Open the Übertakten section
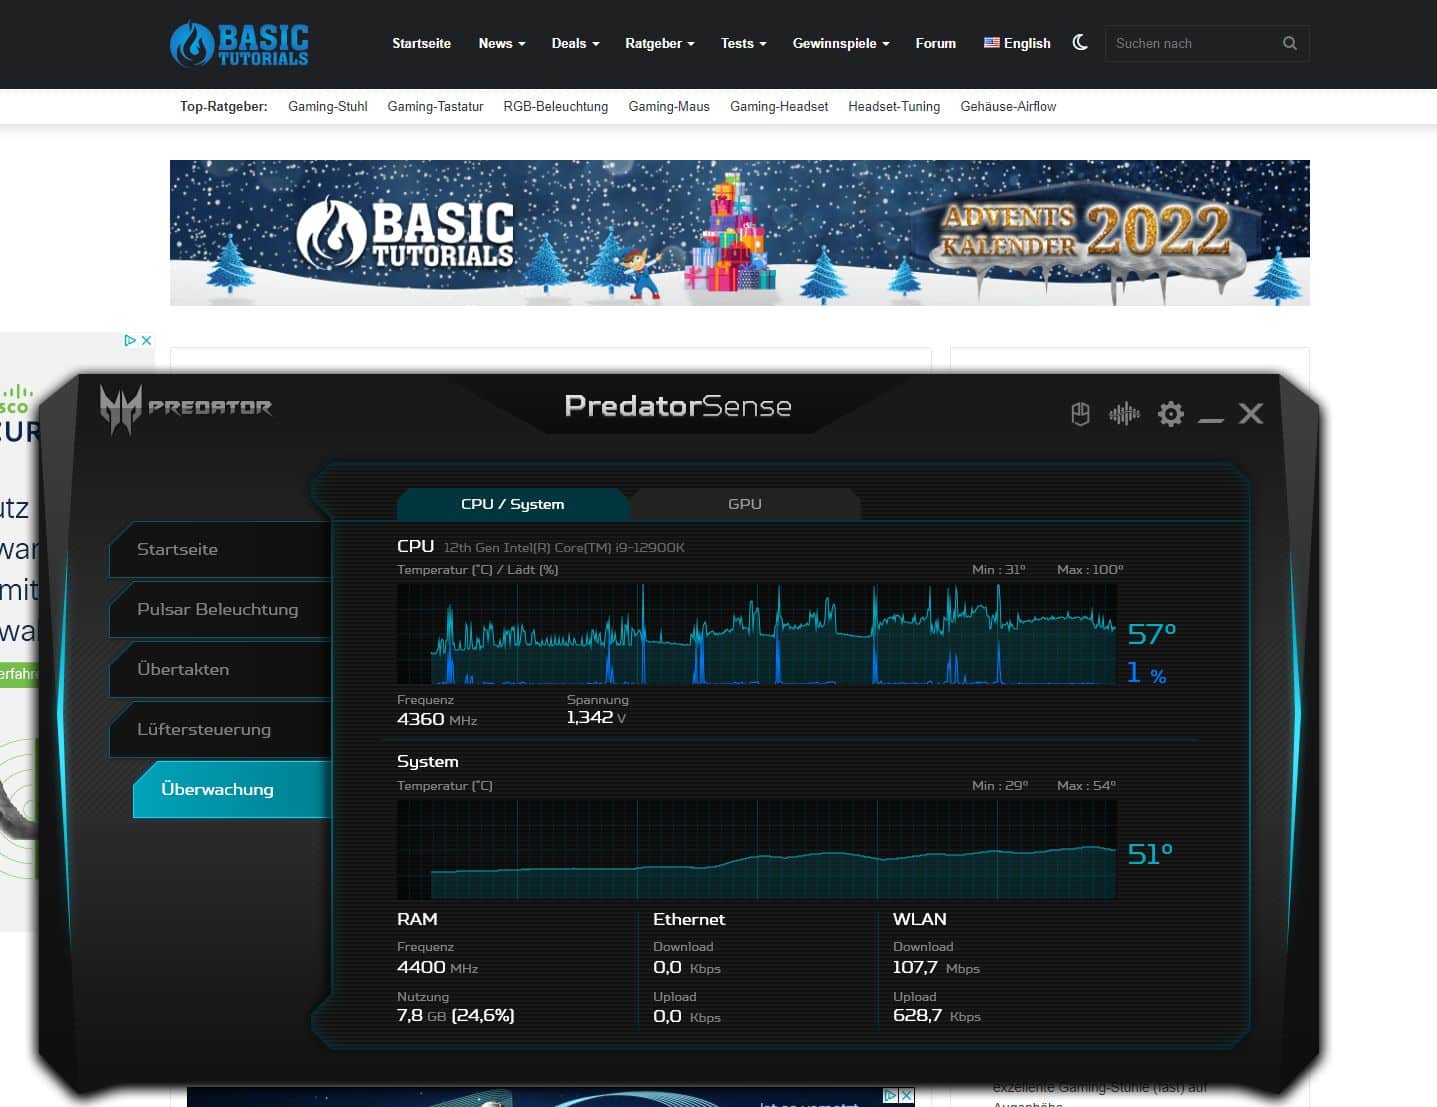Screen dimensions: 1437x1107 pos(183,669)
